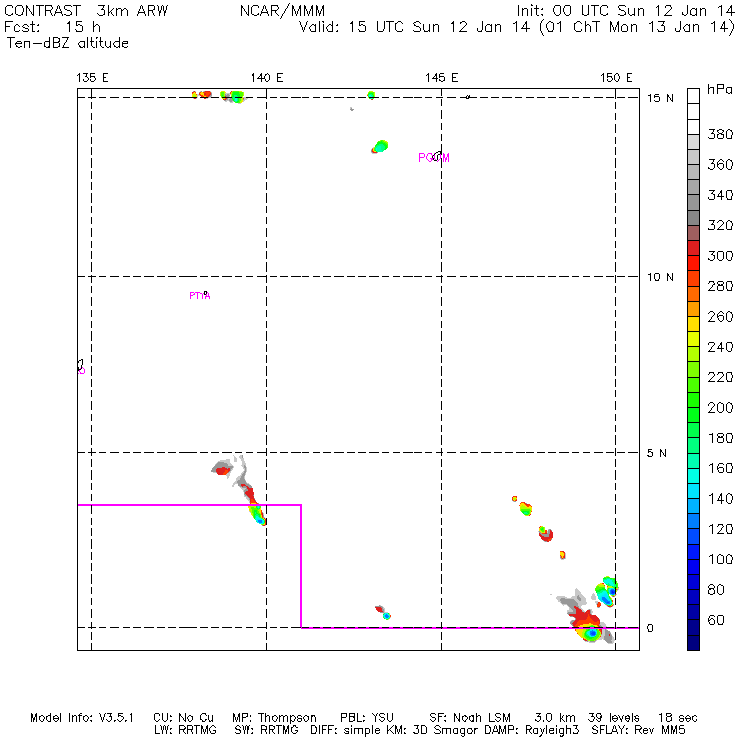The image size is (740, 740).
Task: Click the "SW: RRTMG" setting text
Action: coord(266,730)
